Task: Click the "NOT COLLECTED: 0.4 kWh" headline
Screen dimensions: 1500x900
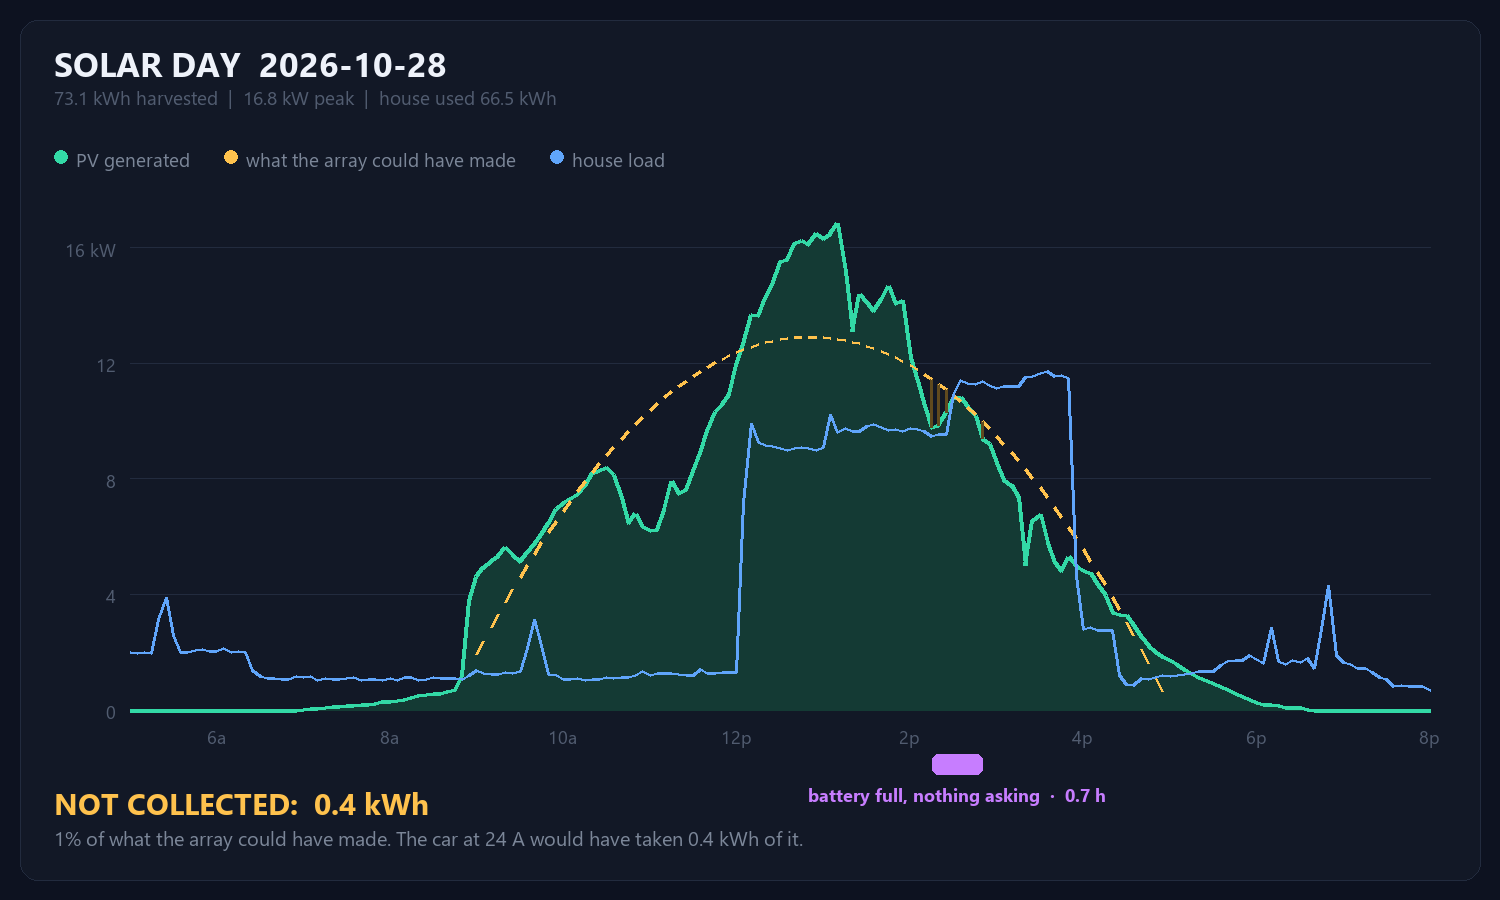Action: 242,805
